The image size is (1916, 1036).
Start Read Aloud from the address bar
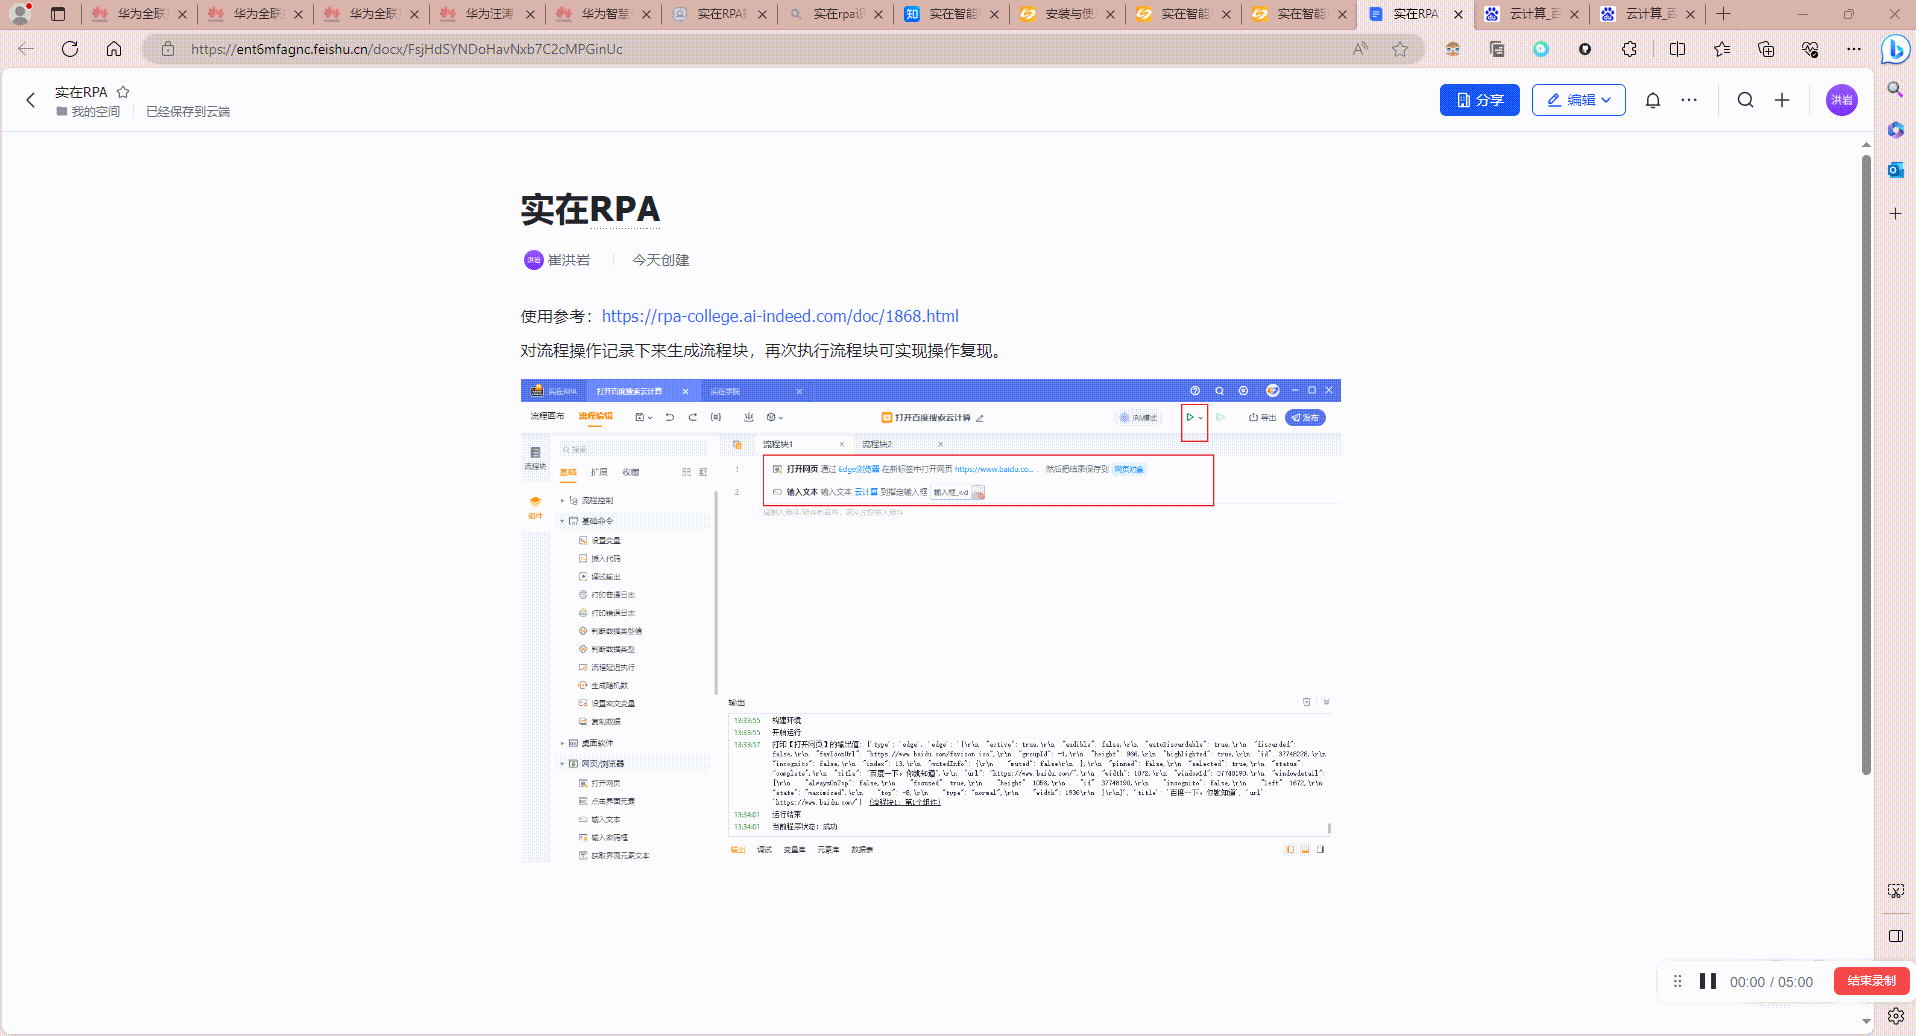[x=1360, y=49]
